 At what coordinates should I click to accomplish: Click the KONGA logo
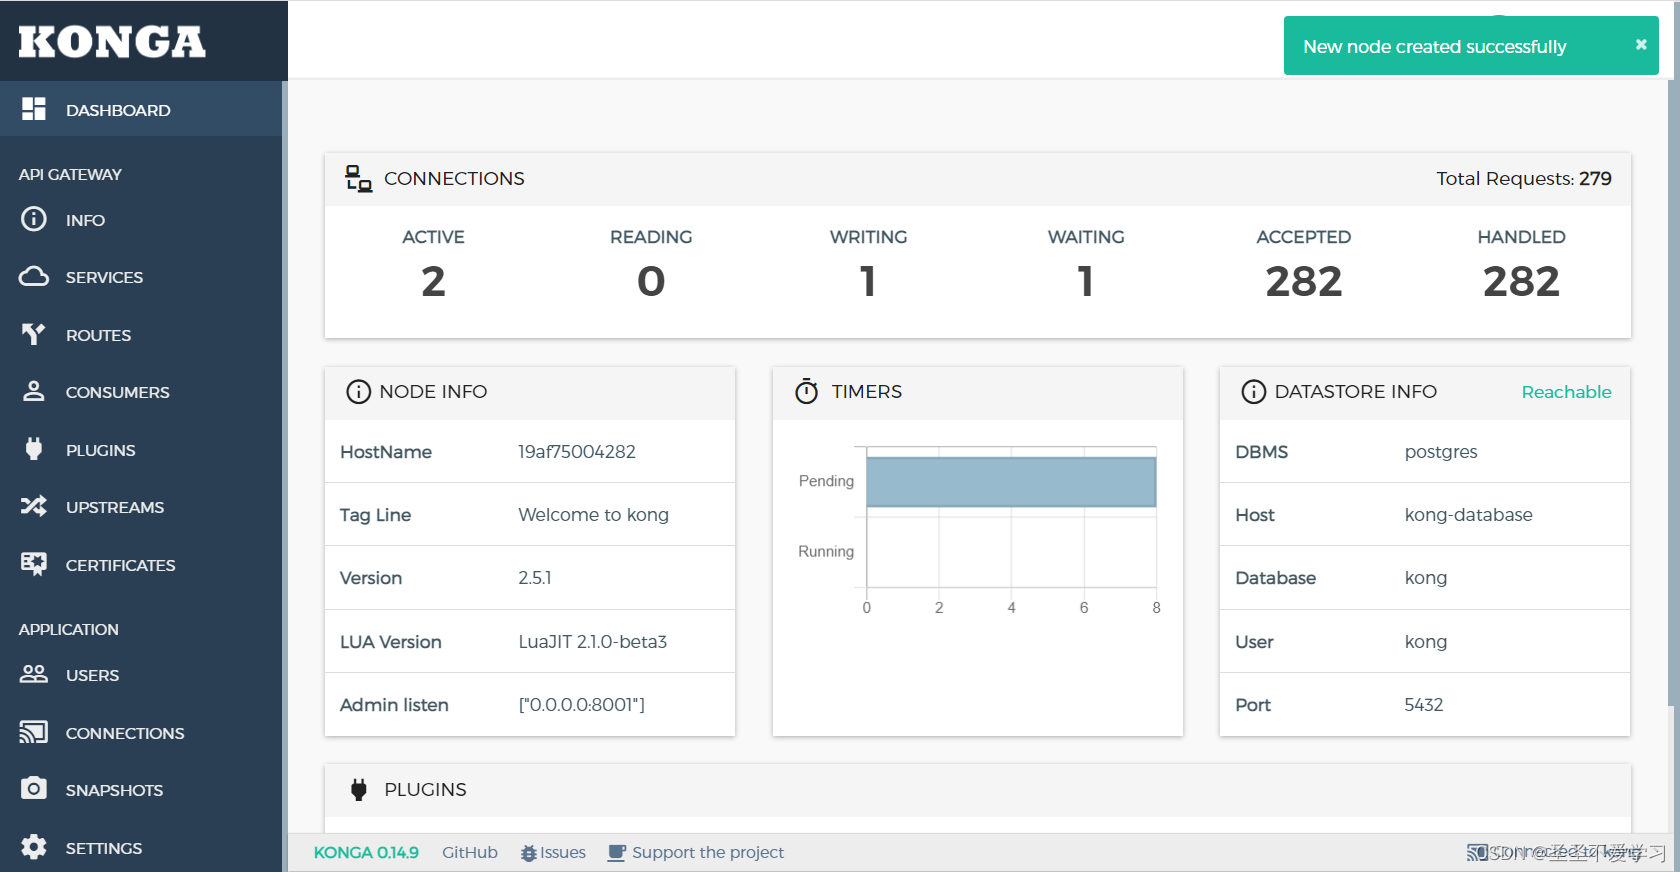coord(112,41)
